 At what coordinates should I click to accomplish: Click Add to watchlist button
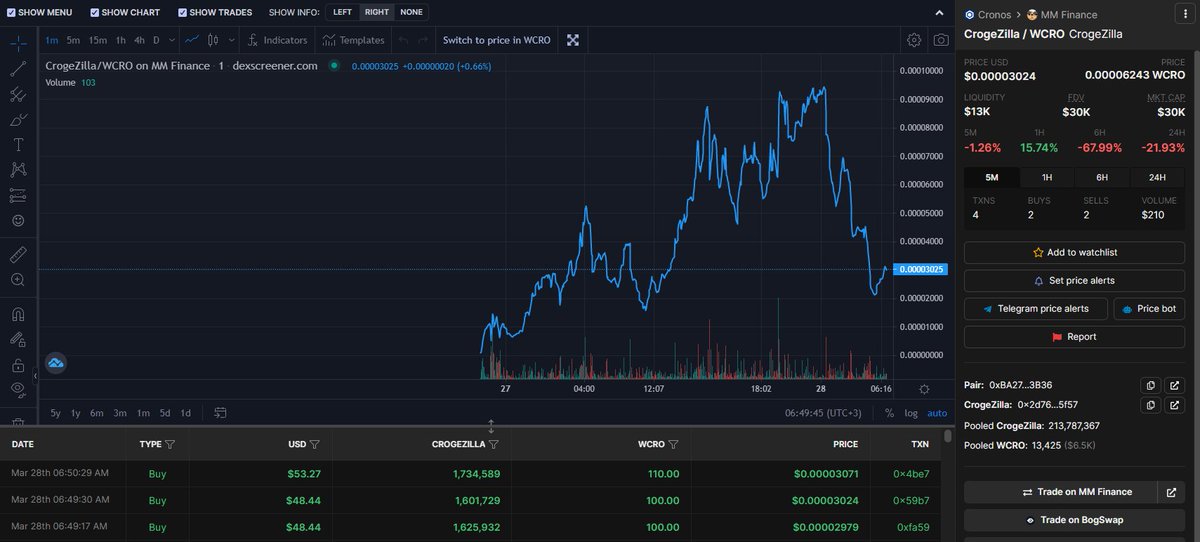[x=1075, y=252]
